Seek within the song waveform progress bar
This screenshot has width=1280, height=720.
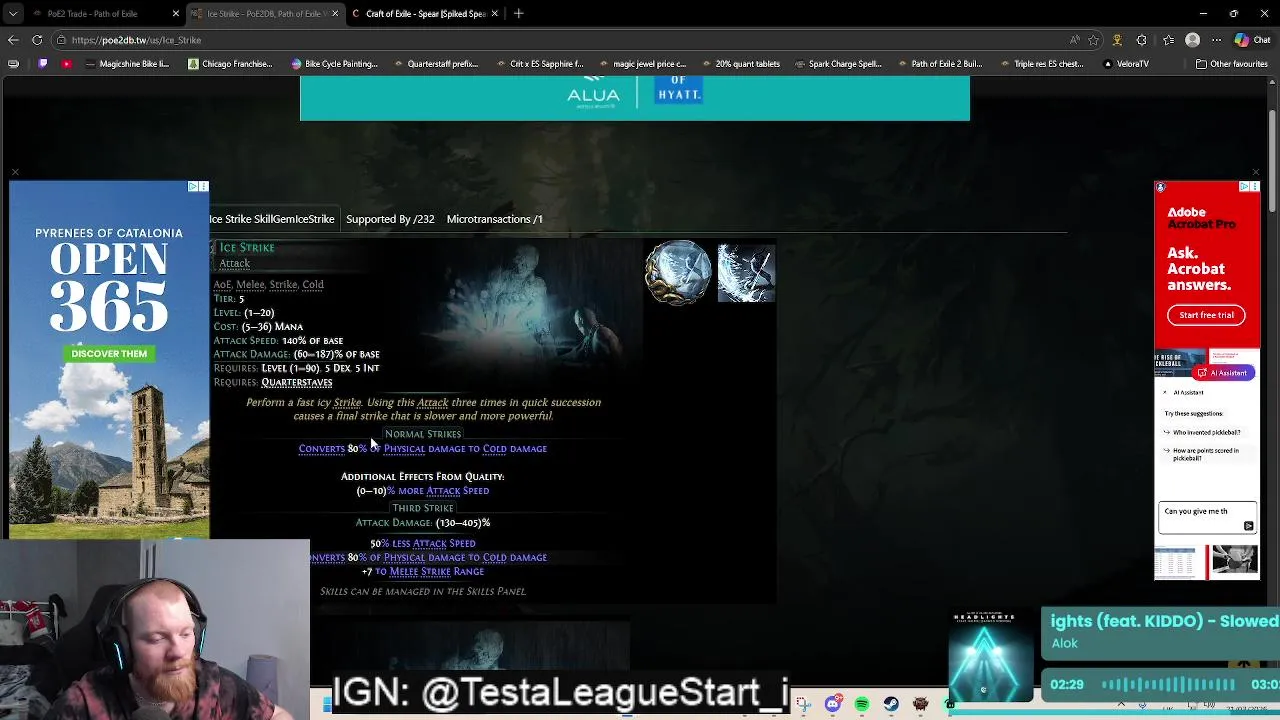point(1168,685)
